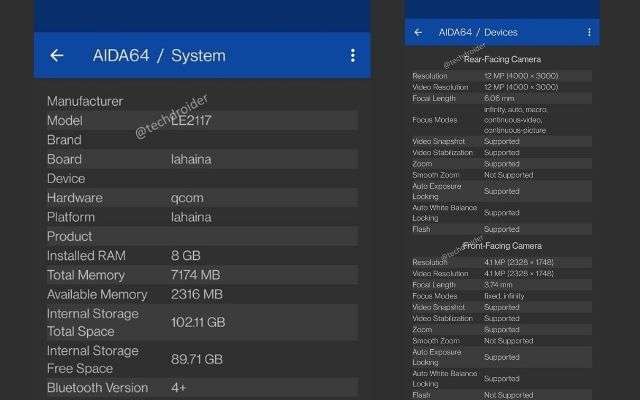Click front camera Smooth Zoom 'Not Supported'
Viewport: 640px width, 400px height.
point(509,340)
